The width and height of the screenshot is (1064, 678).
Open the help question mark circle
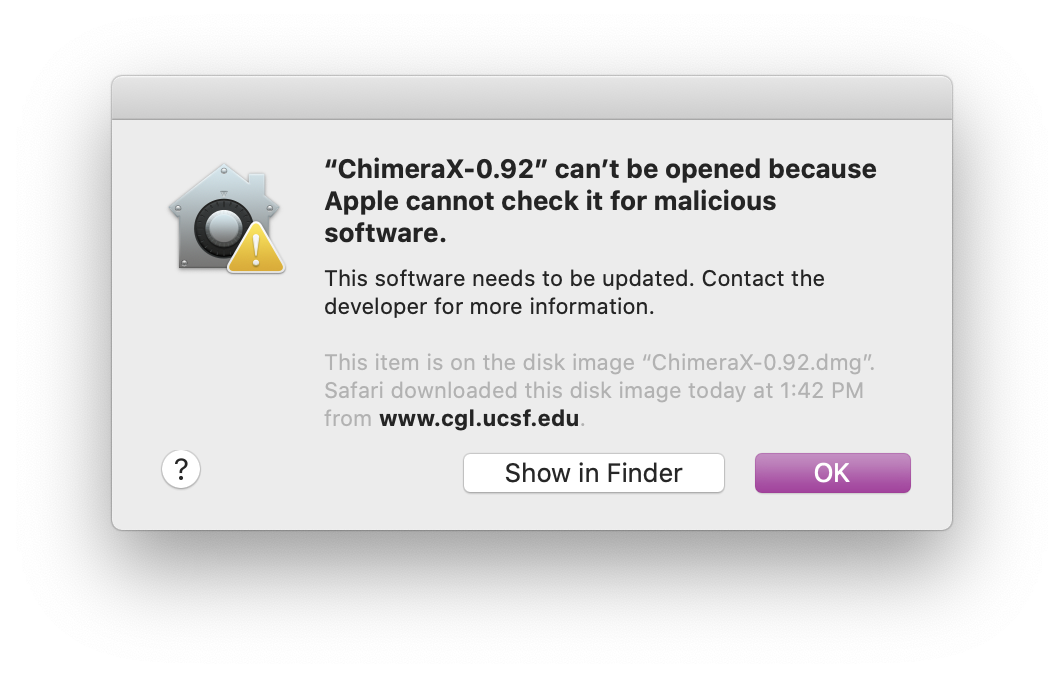181,469
